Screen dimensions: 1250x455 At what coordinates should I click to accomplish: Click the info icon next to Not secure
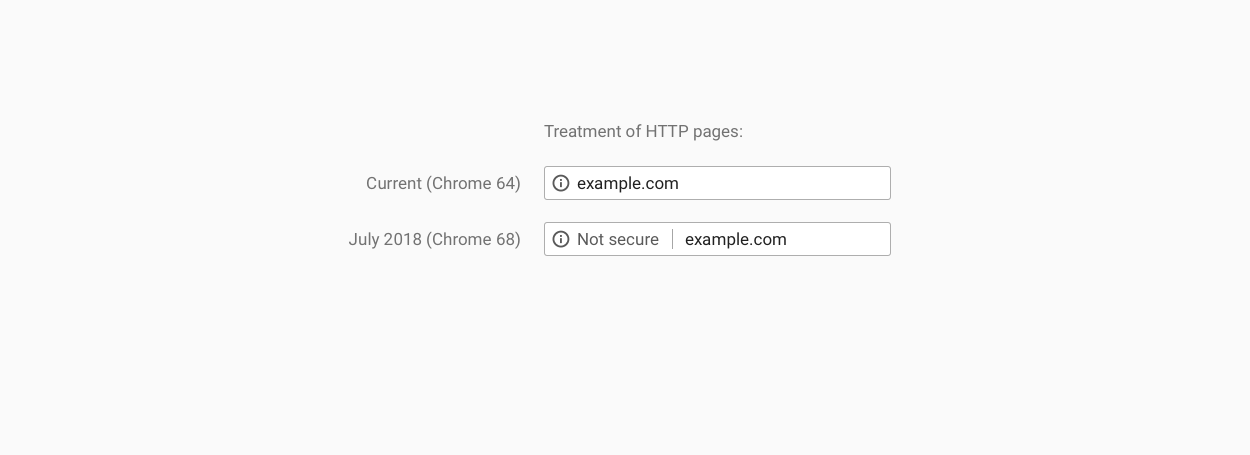coord(561,239)
